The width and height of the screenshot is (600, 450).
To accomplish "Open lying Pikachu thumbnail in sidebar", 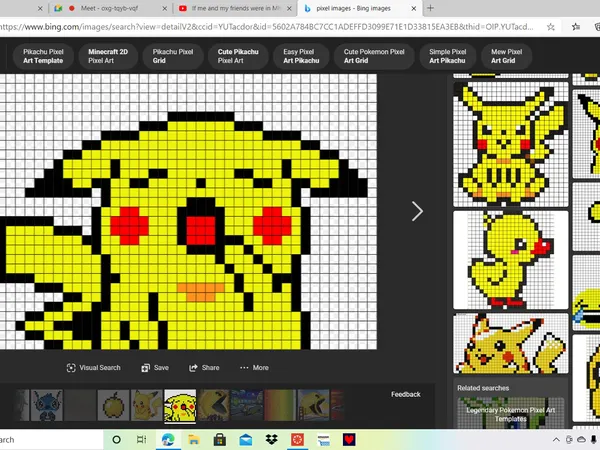I will [x=511, y=343].
